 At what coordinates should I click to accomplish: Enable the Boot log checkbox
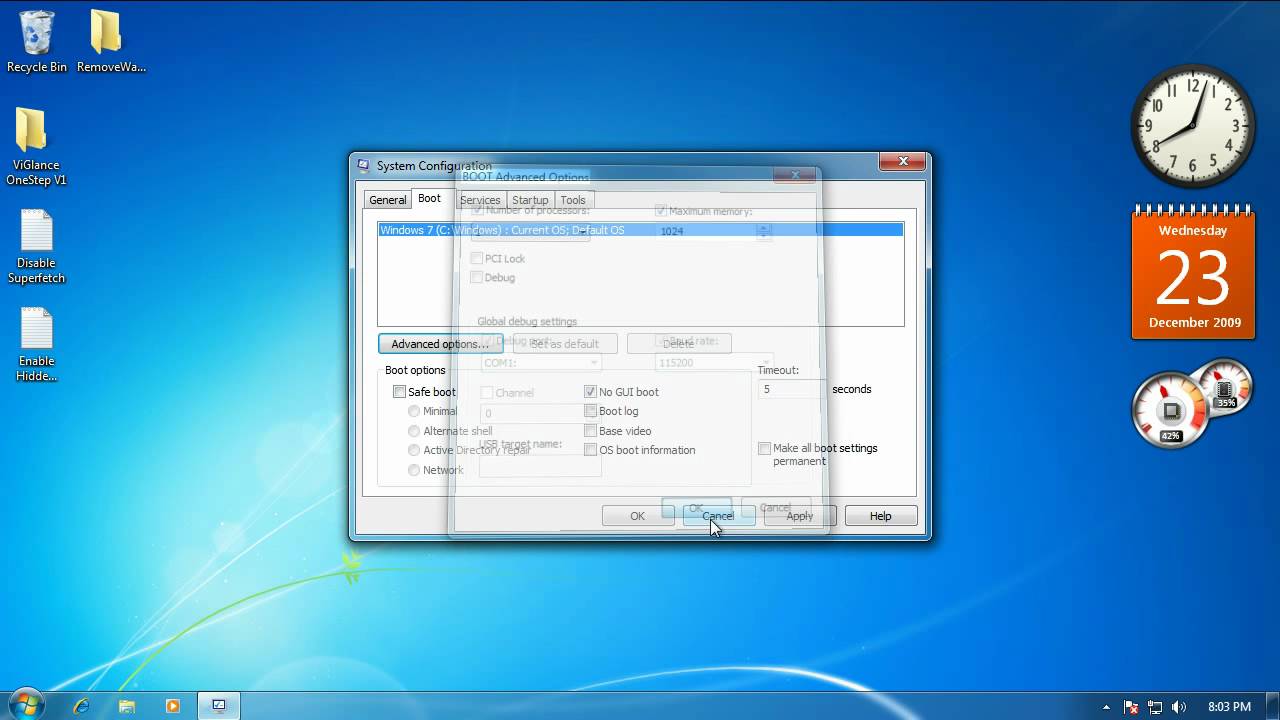[x=591, y=411]
